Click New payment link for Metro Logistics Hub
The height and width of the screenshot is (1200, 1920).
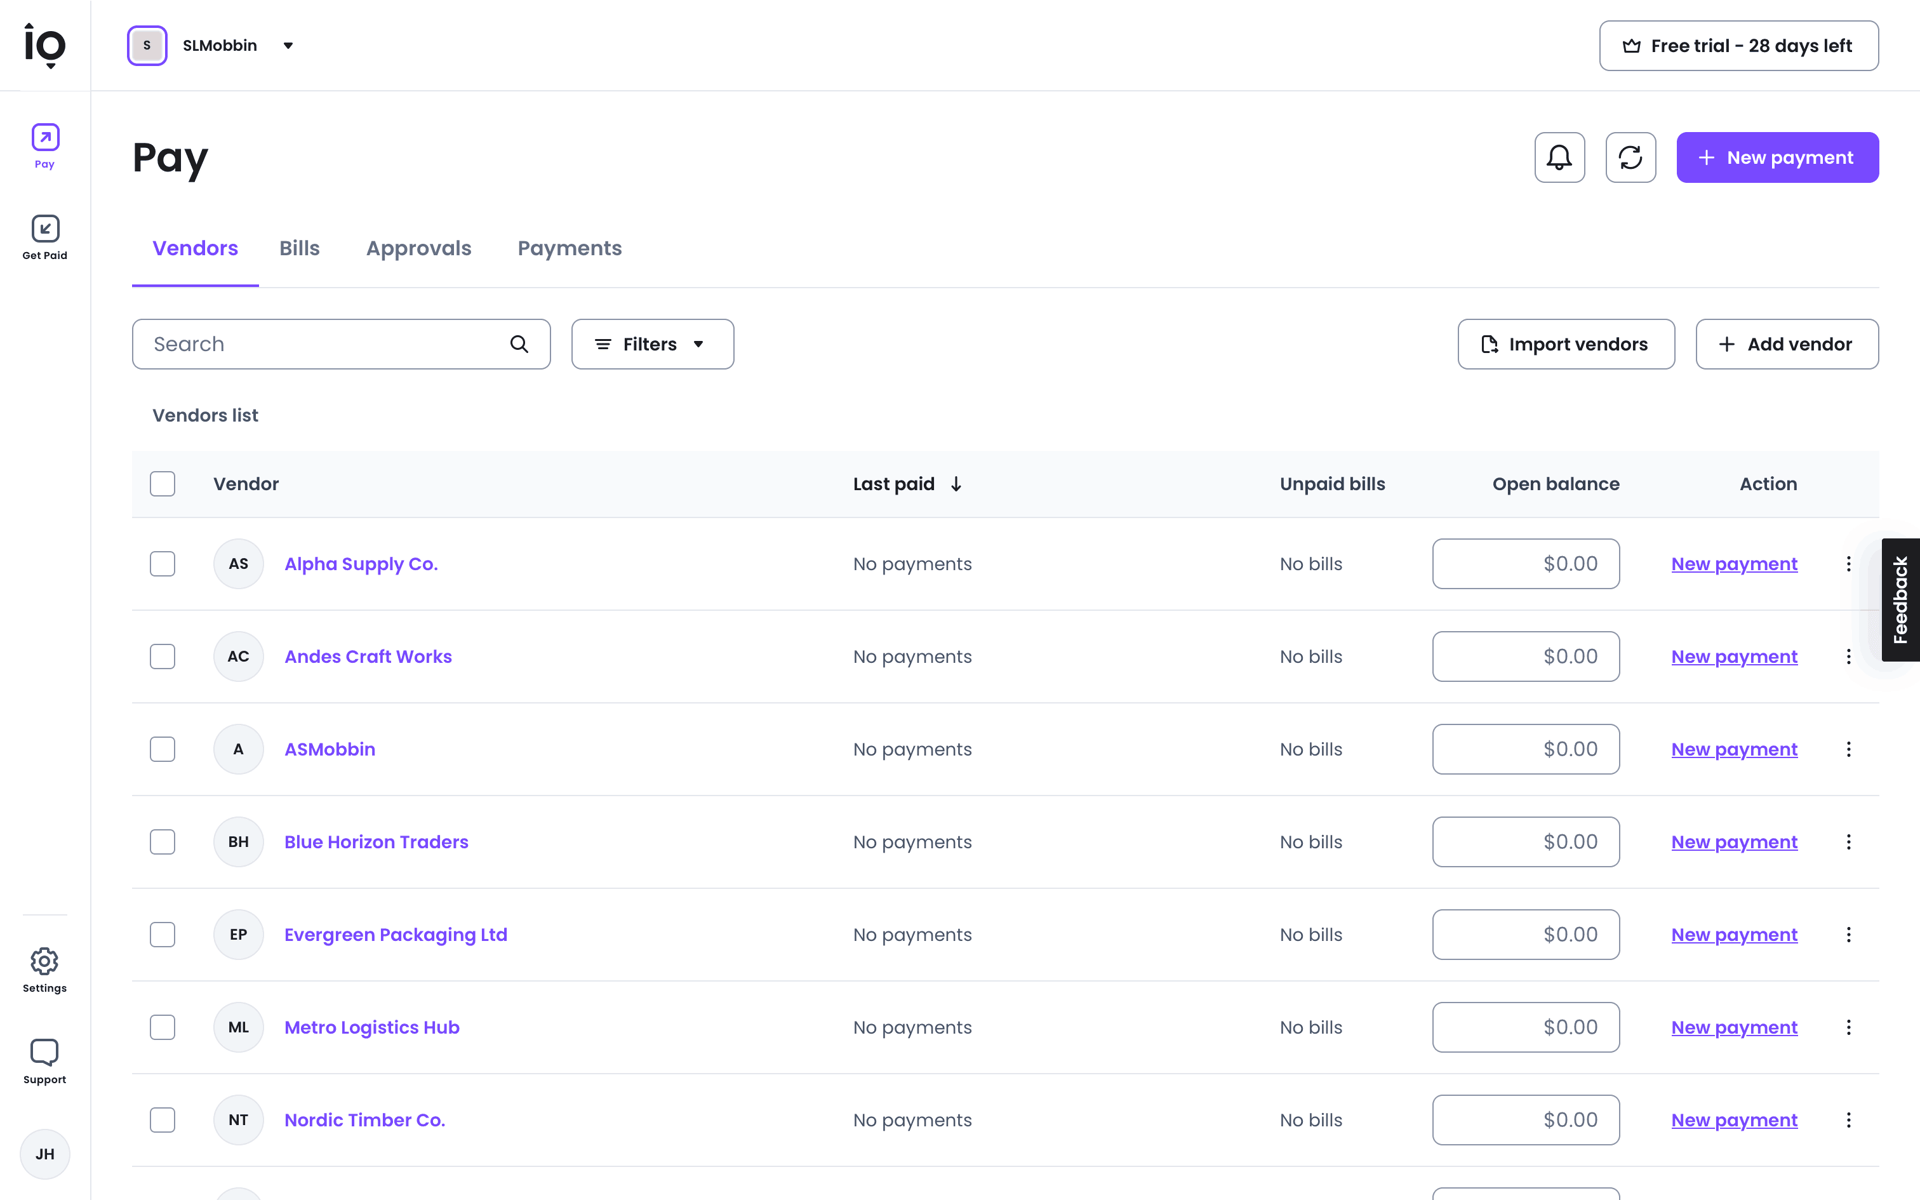pos(1734,1027)
